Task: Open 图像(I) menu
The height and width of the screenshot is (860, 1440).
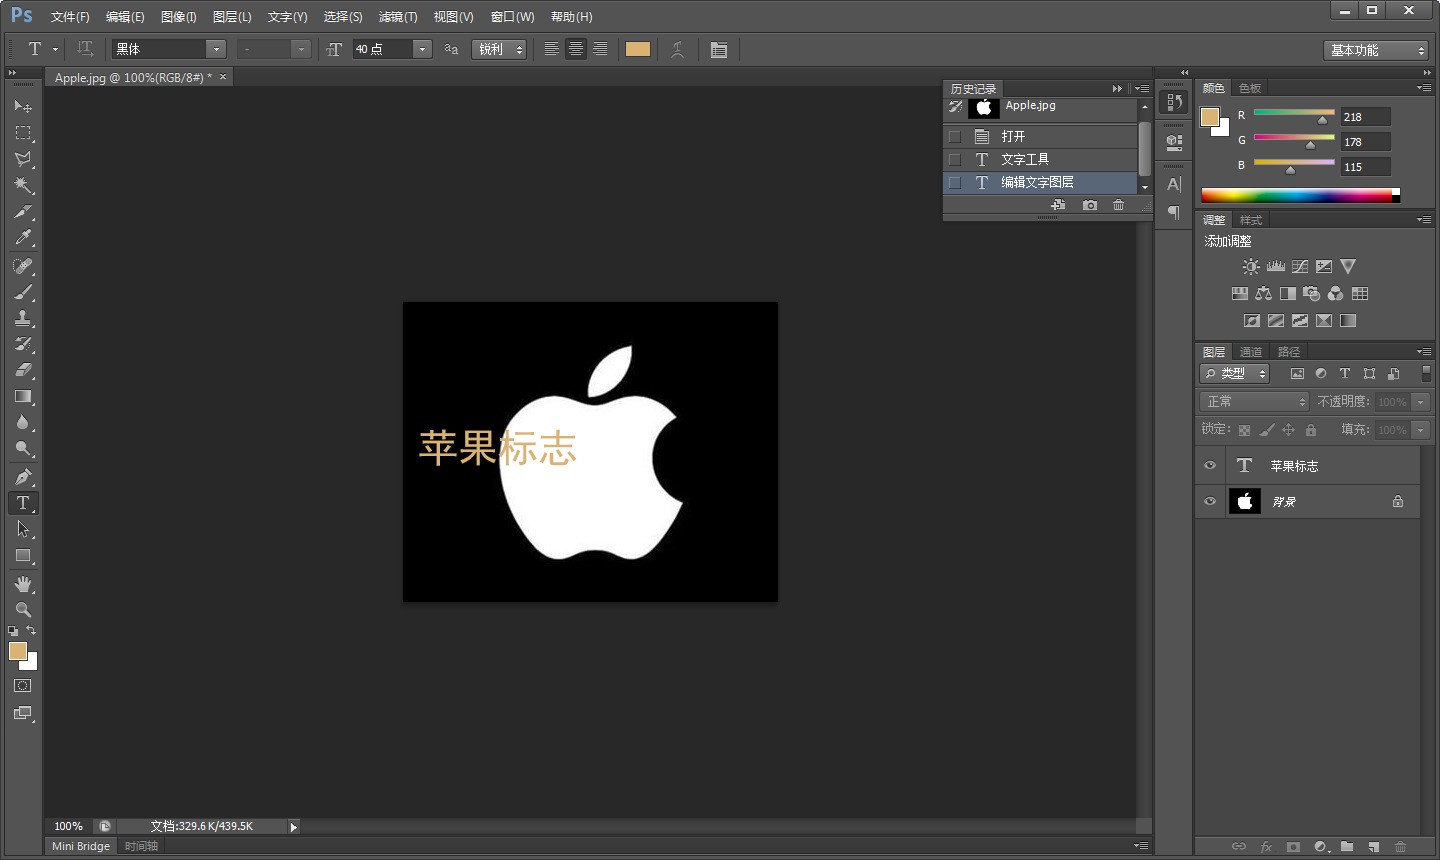Action: [x=179, y=17]
